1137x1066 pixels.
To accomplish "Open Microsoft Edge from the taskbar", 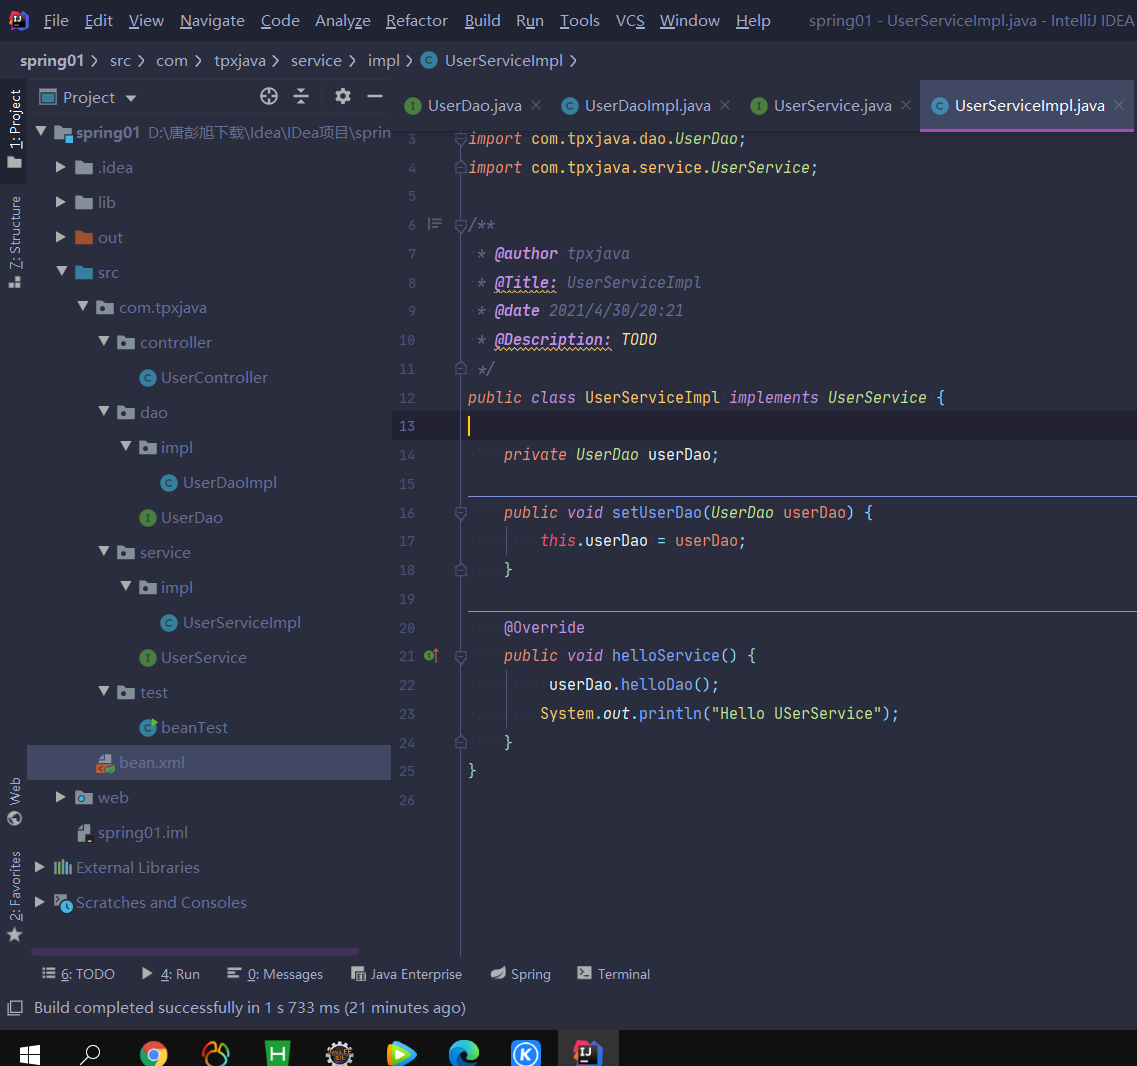I will tap(464, 1053).
